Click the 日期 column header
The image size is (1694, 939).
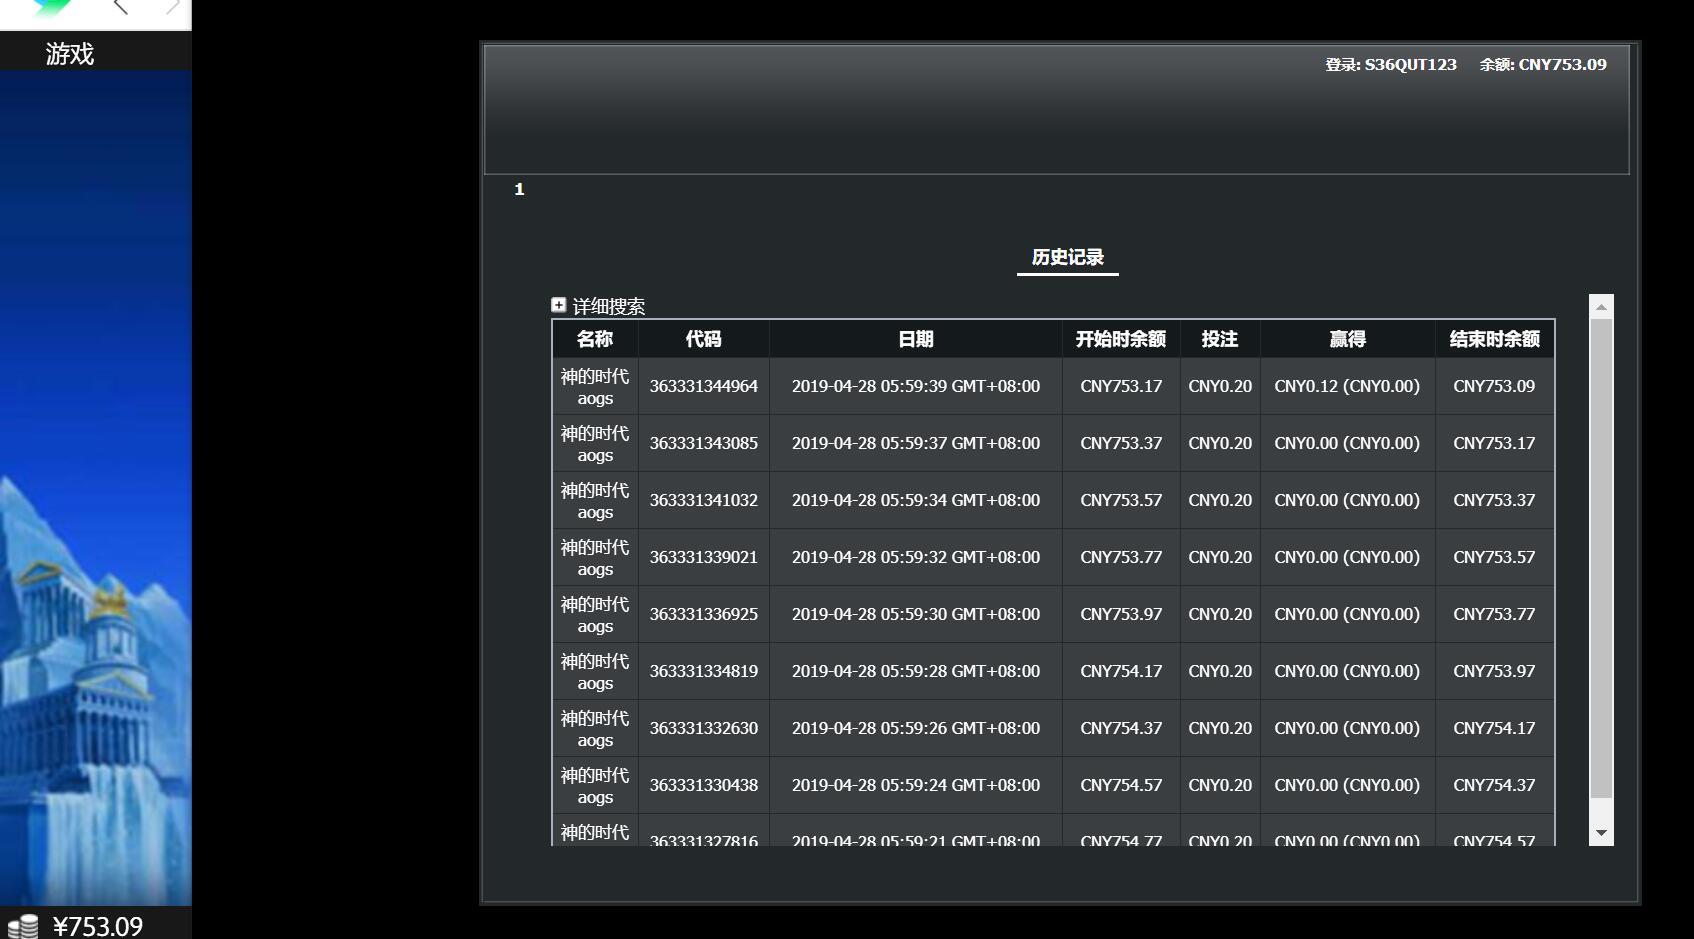click(x=916, y=339)
